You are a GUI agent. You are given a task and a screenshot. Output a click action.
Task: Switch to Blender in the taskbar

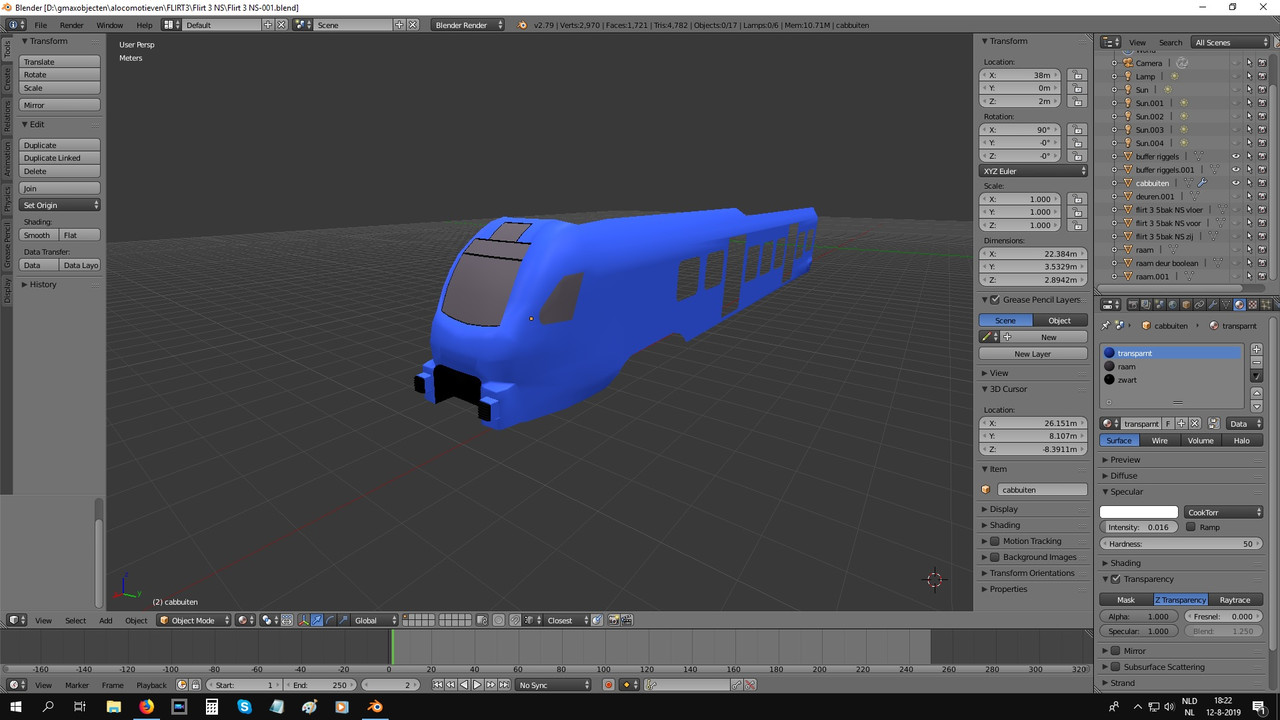click(375, 706)
